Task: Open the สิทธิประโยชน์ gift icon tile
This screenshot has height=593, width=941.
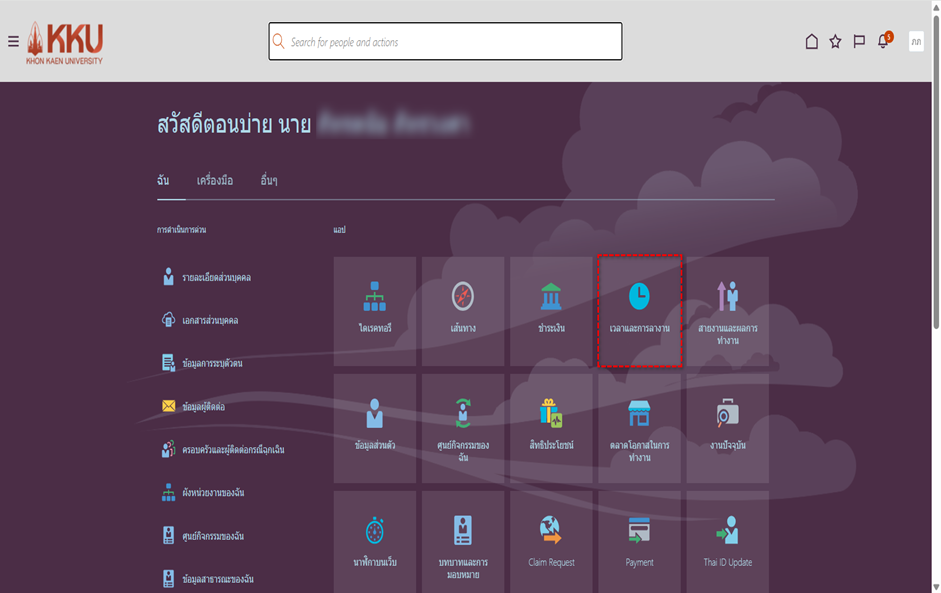Action: click(x=550, y=426)
